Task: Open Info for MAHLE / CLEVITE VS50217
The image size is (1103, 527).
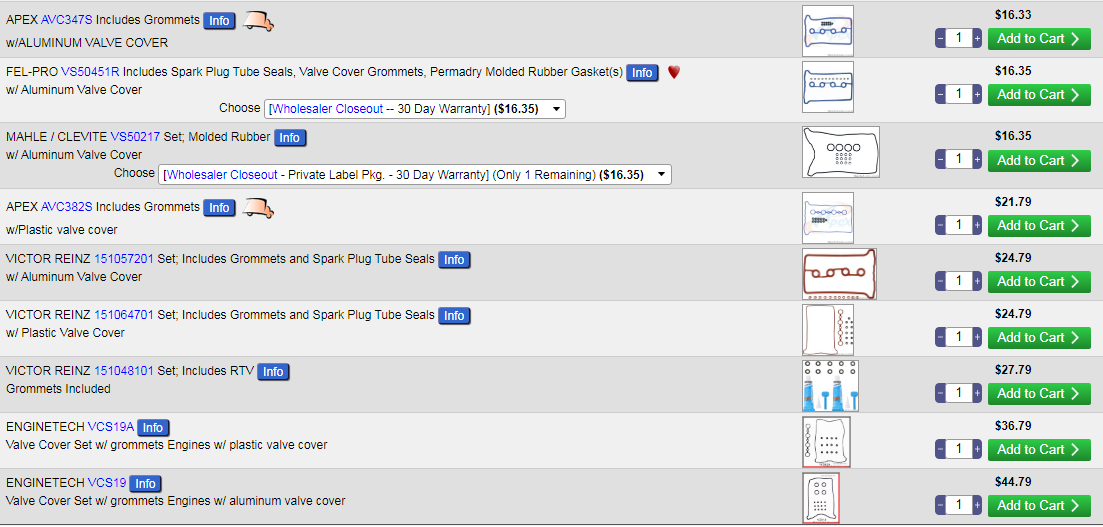Action: (289, 138)
